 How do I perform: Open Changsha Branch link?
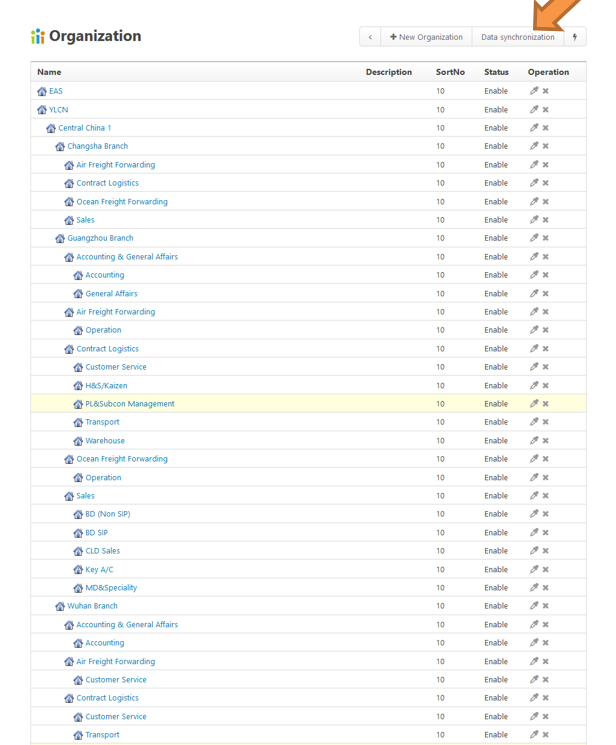point(97,146)
